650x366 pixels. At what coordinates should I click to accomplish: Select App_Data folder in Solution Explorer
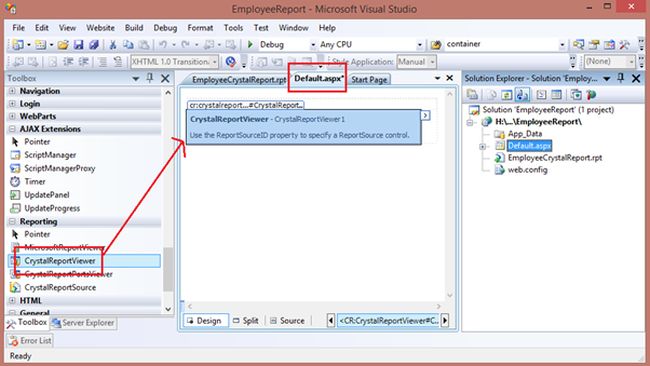525,133
